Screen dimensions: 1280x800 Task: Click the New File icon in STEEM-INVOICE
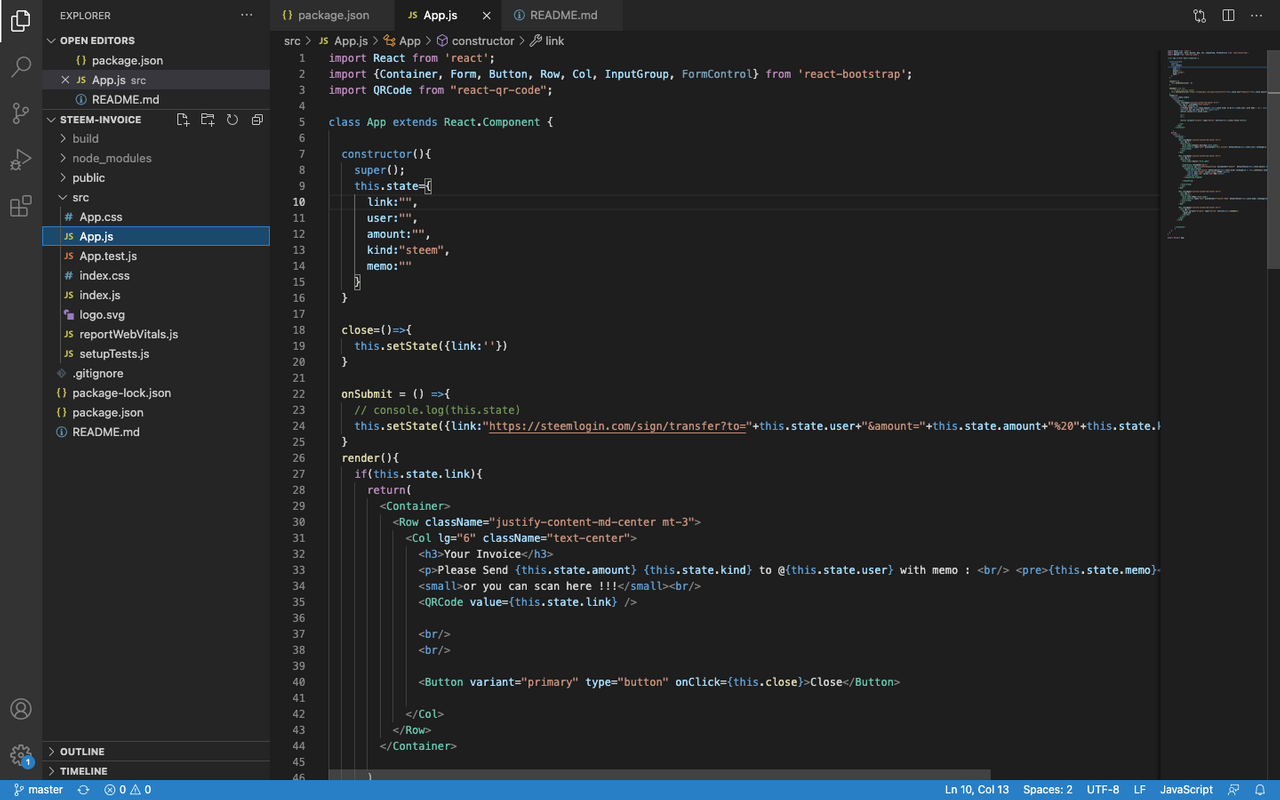click(x=183, y=119)
